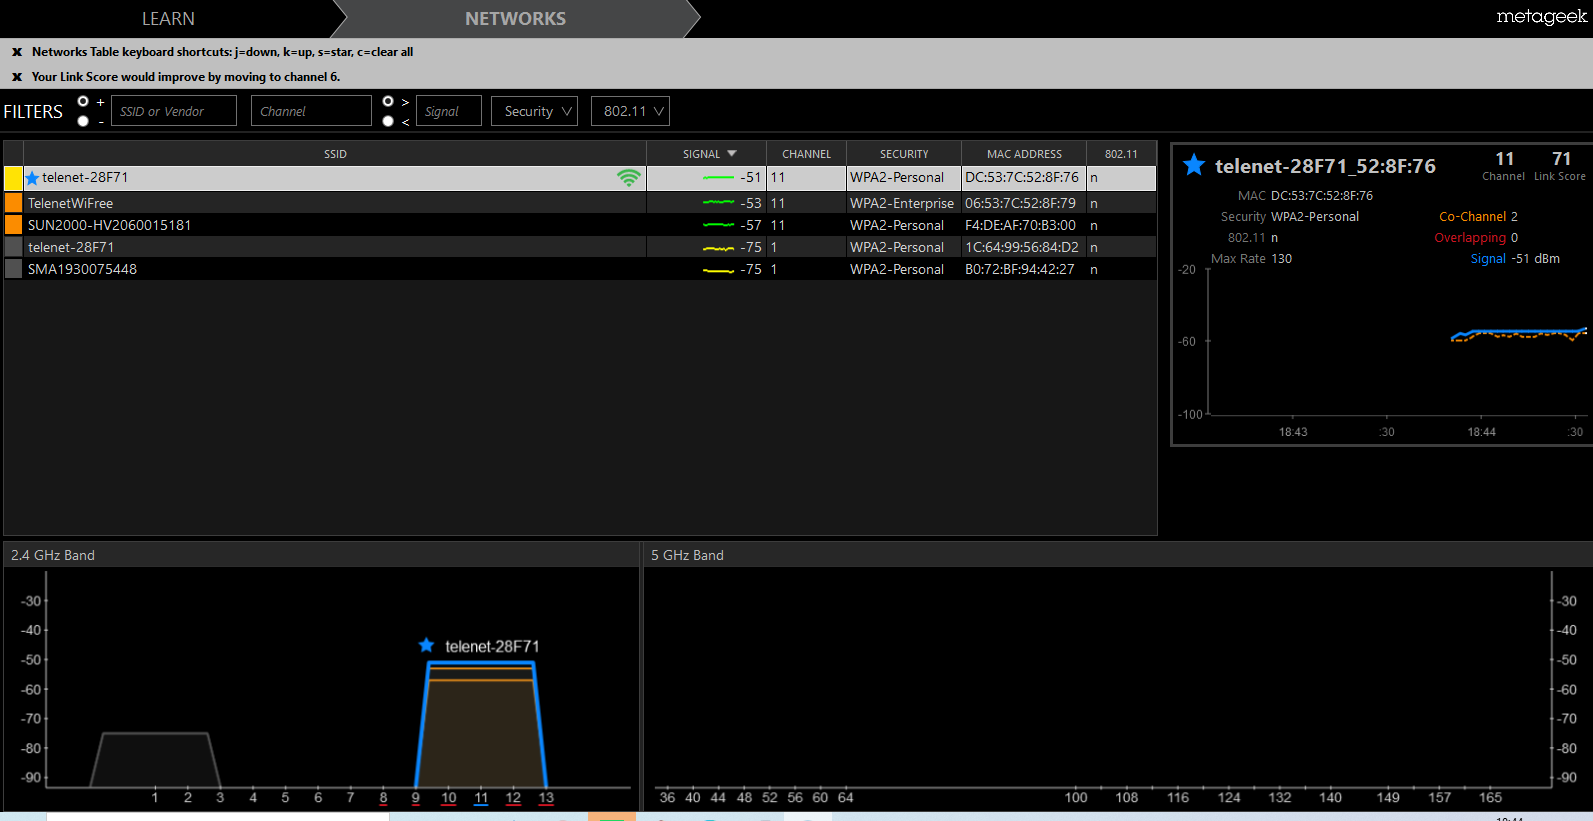Click the star label in 2.4 GHz graph
Viewport: 1593px width, 821px height.
click(426, 645)
